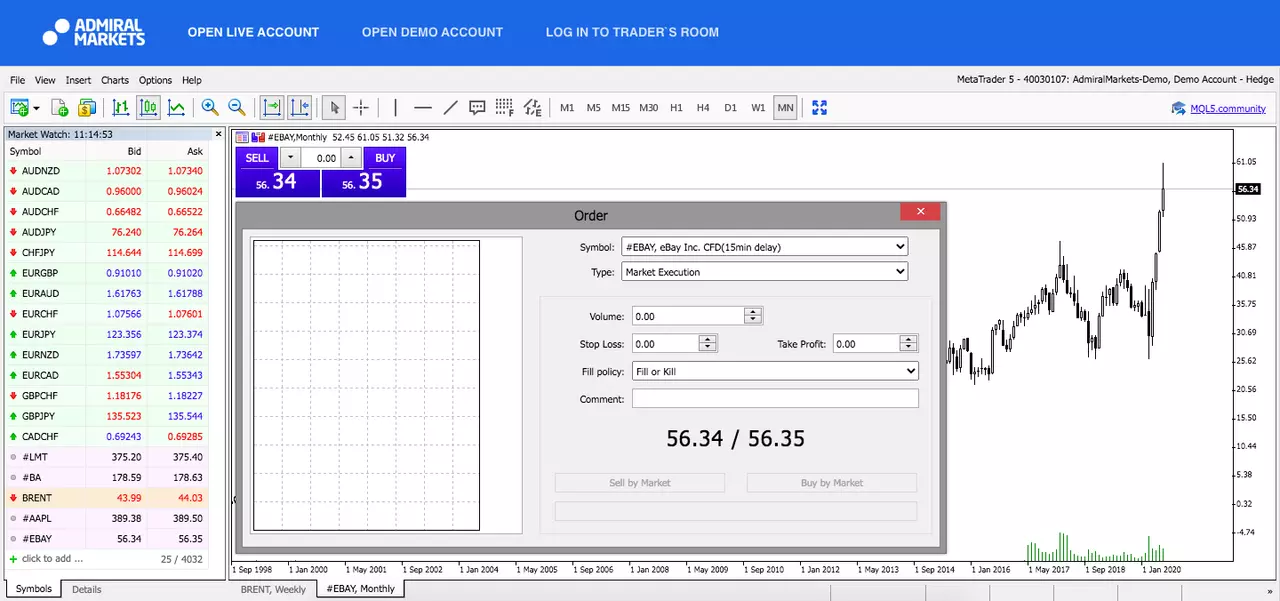The width and height of the screenshot is (1280, 601).
Task: Set chart timeframe to M30
Action: pyautogui.click(x=649, y=108)
